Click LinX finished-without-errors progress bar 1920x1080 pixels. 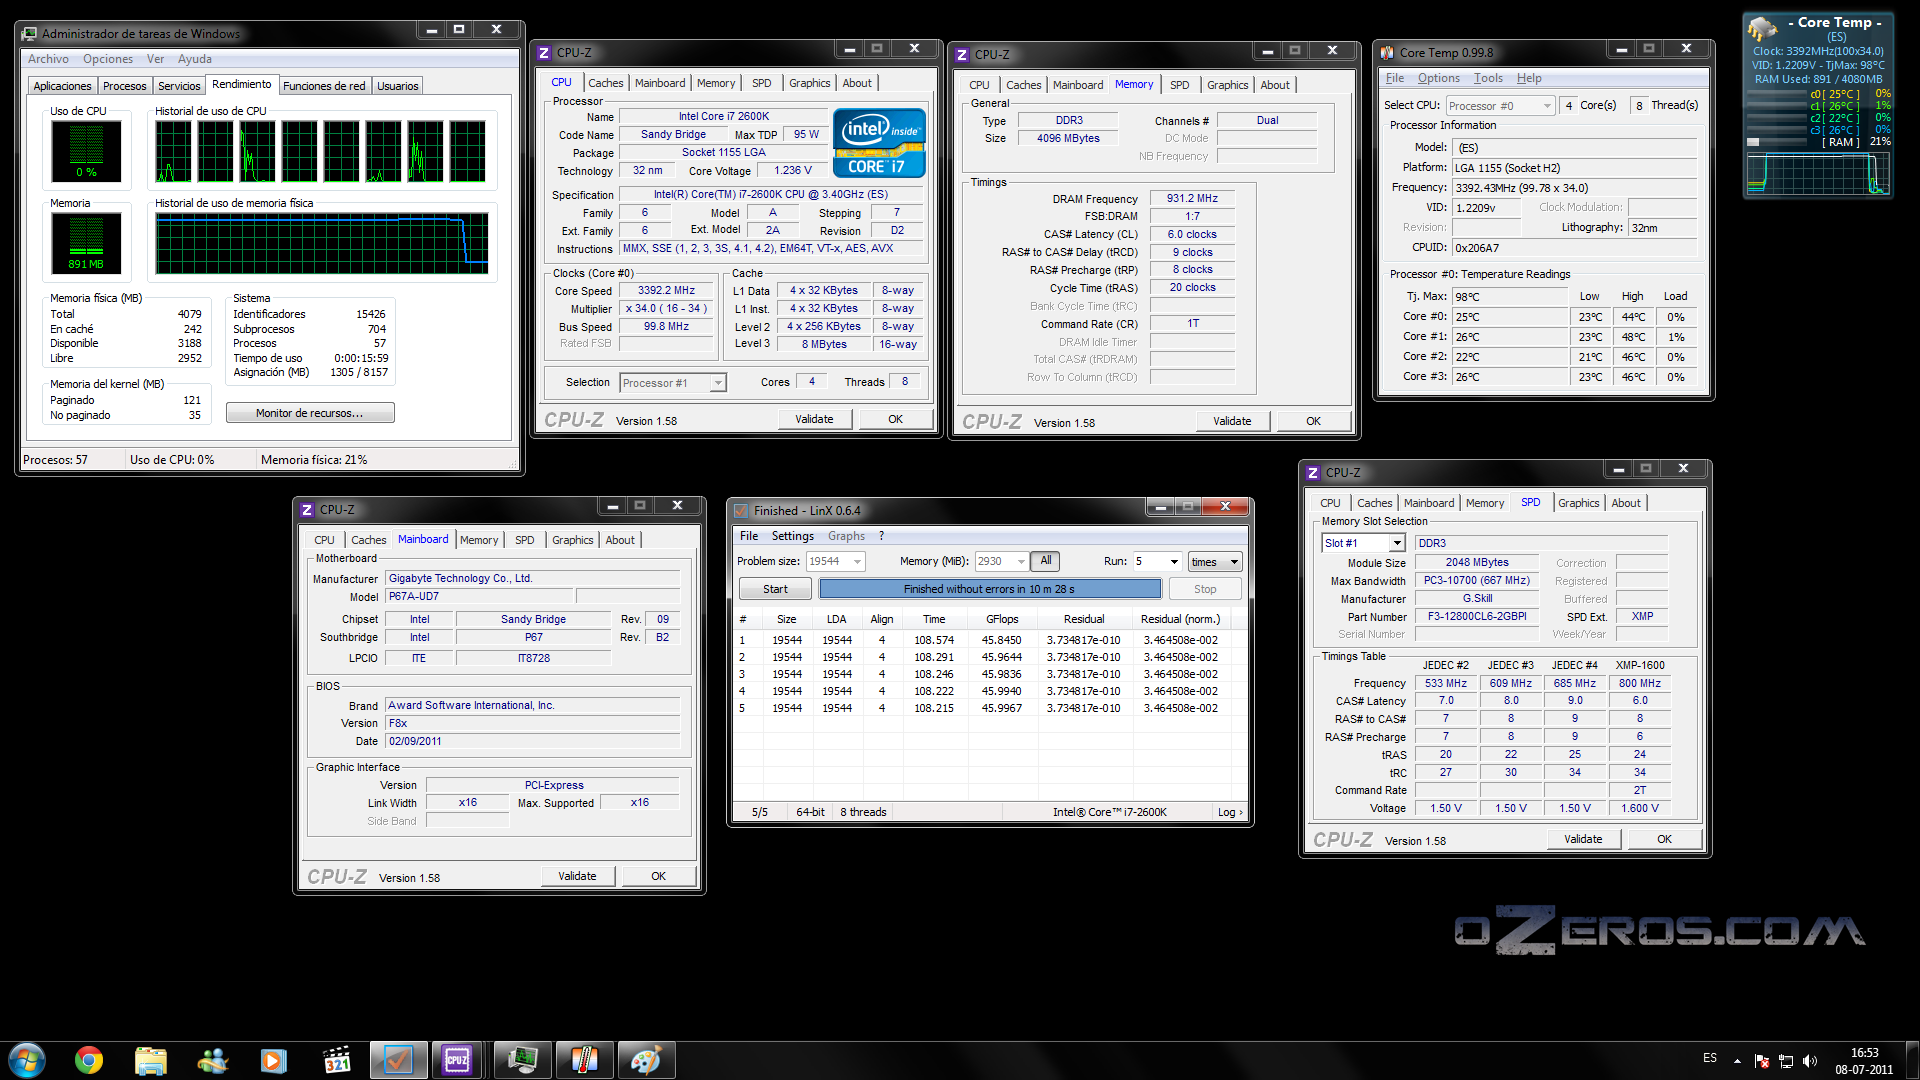point(989,589)
